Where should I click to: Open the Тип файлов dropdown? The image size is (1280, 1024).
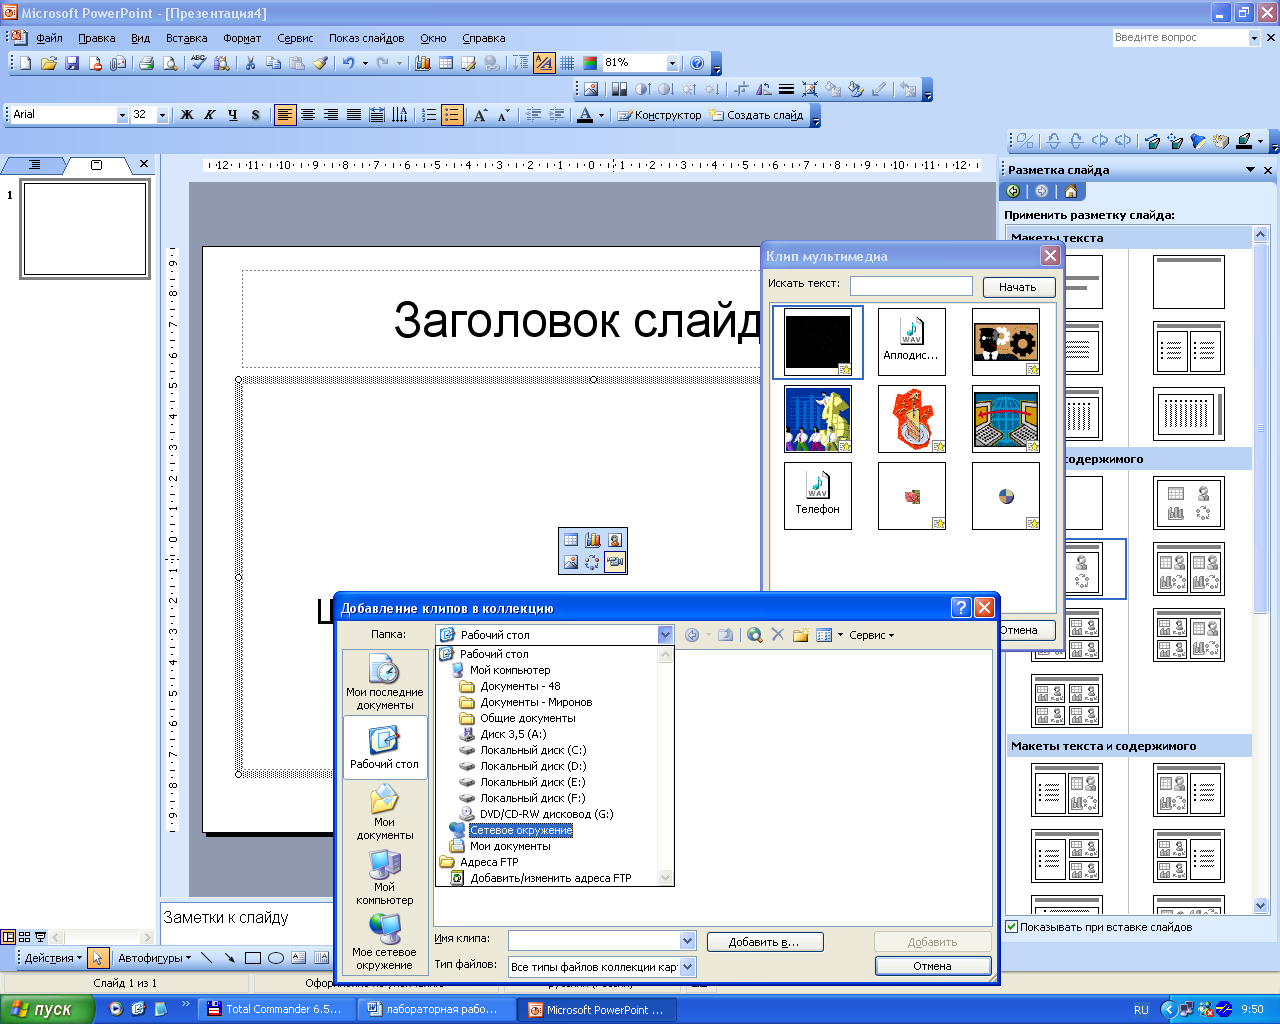tap(687, 967)
